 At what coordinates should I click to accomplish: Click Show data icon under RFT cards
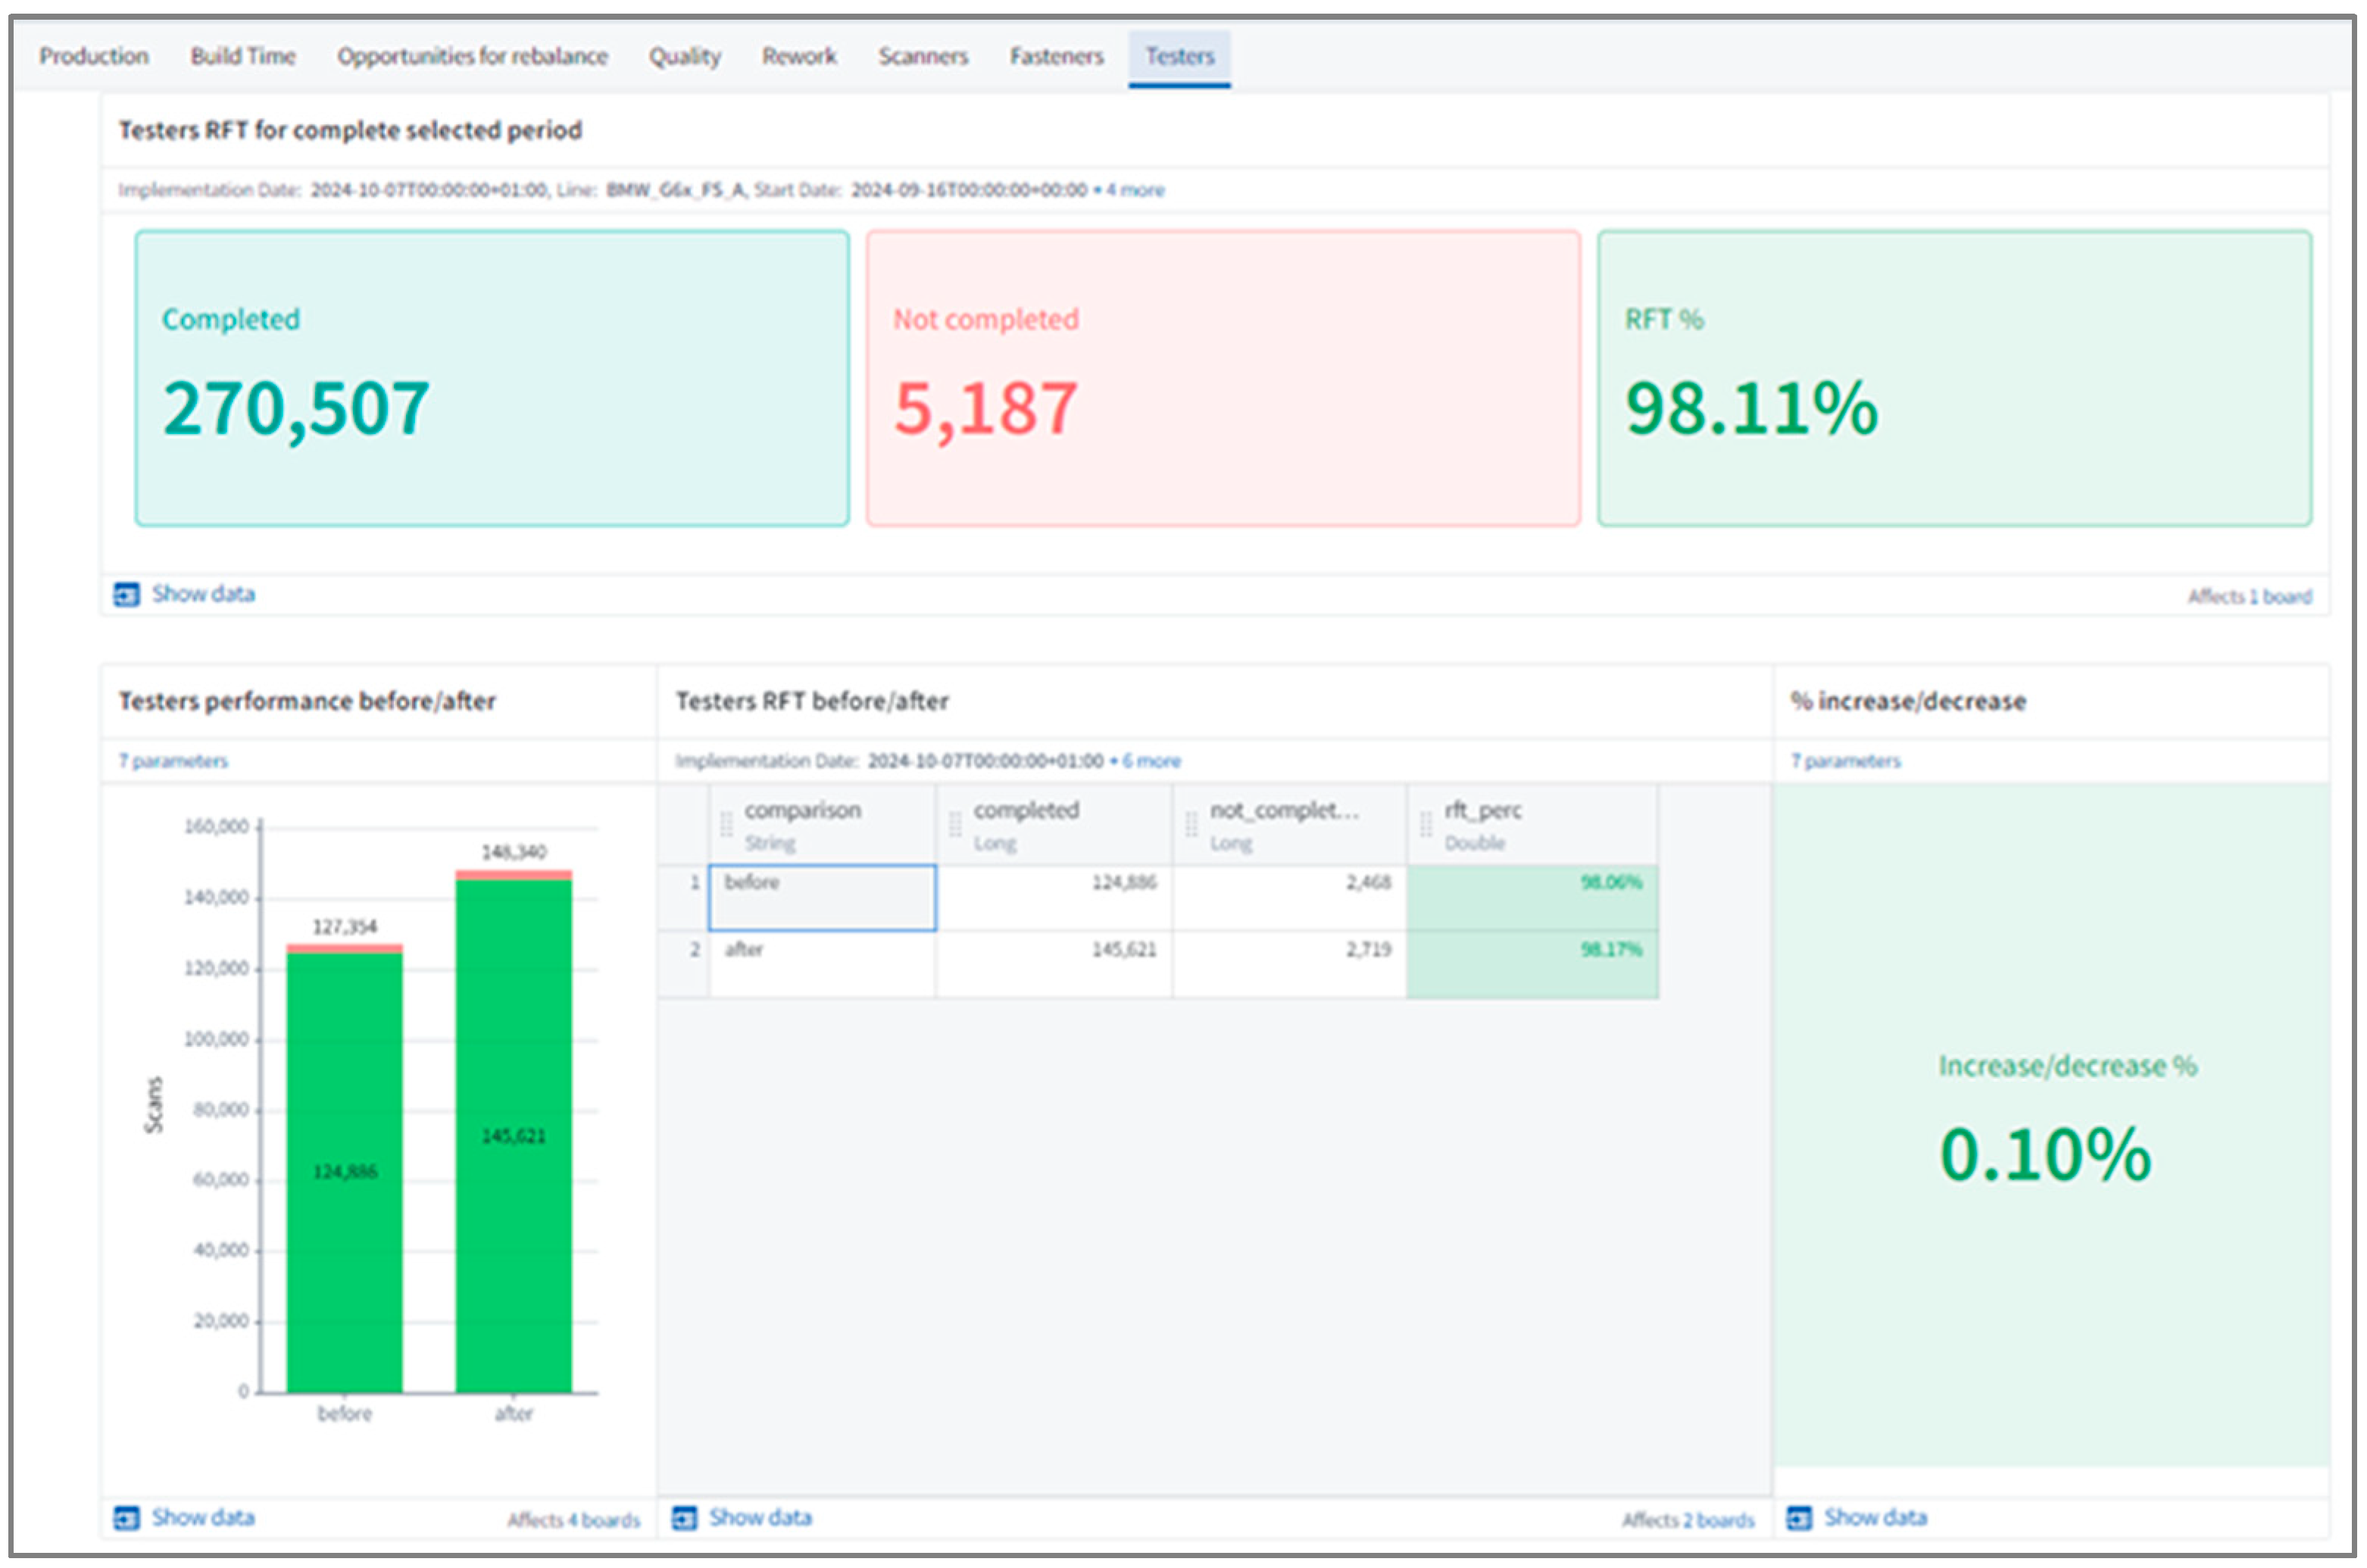click(126, 595)
